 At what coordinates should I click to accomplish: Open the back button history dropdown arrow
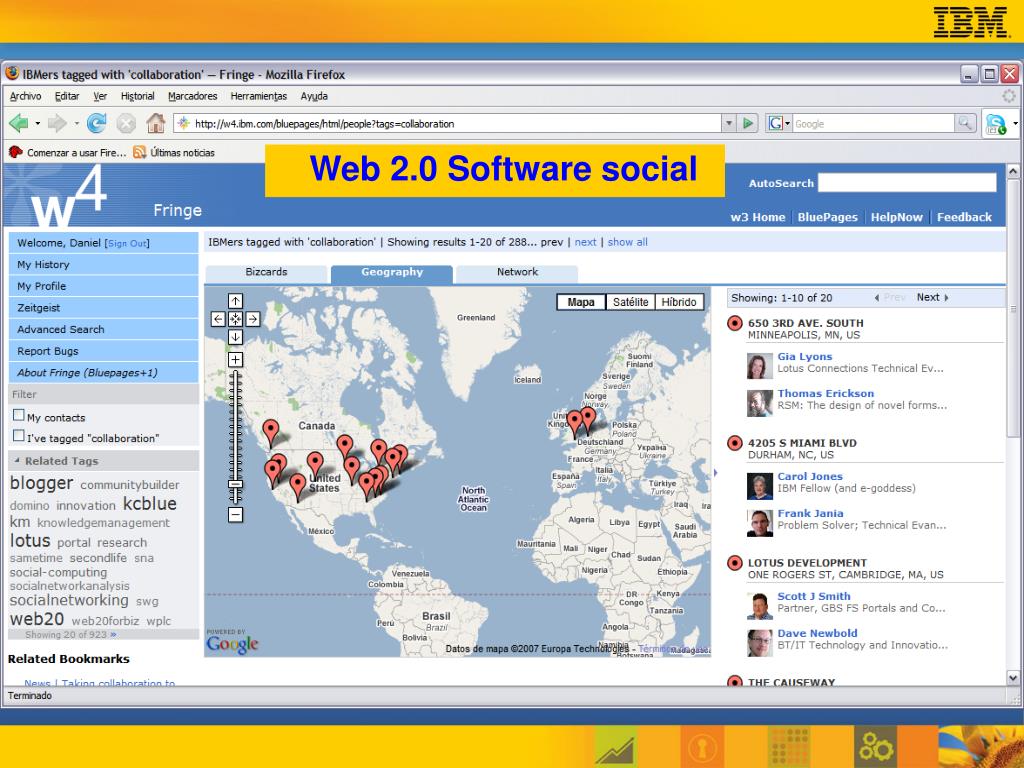(38, 123)
